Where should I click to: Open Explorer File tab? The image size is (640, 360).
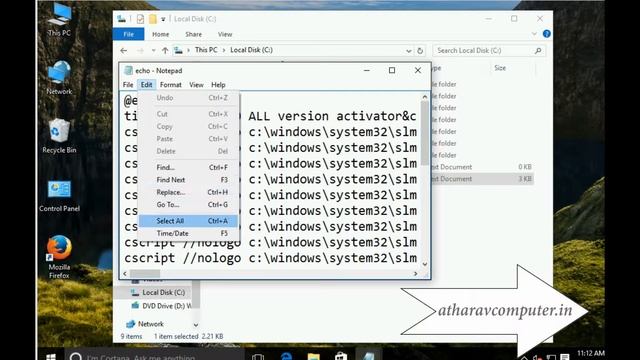point(129,34)
